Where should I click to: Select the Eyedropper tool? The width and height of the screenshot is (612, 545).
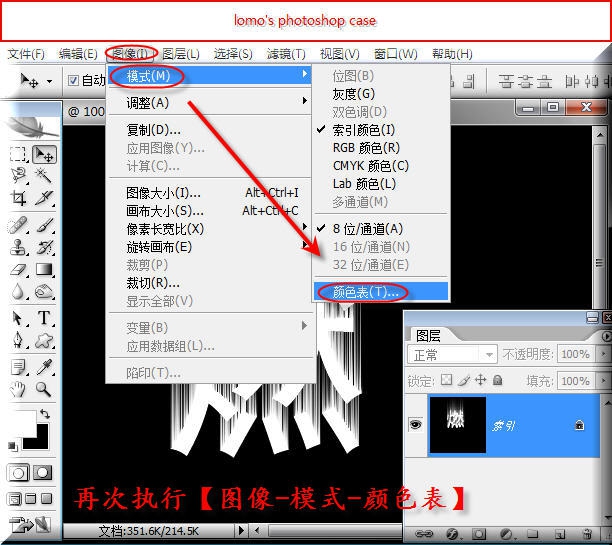point(44,367)
